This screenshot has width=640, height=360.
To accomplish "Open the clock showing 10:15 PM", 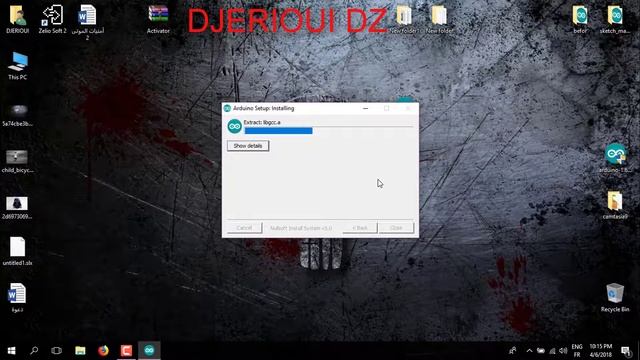I will (x=601, y=350).
